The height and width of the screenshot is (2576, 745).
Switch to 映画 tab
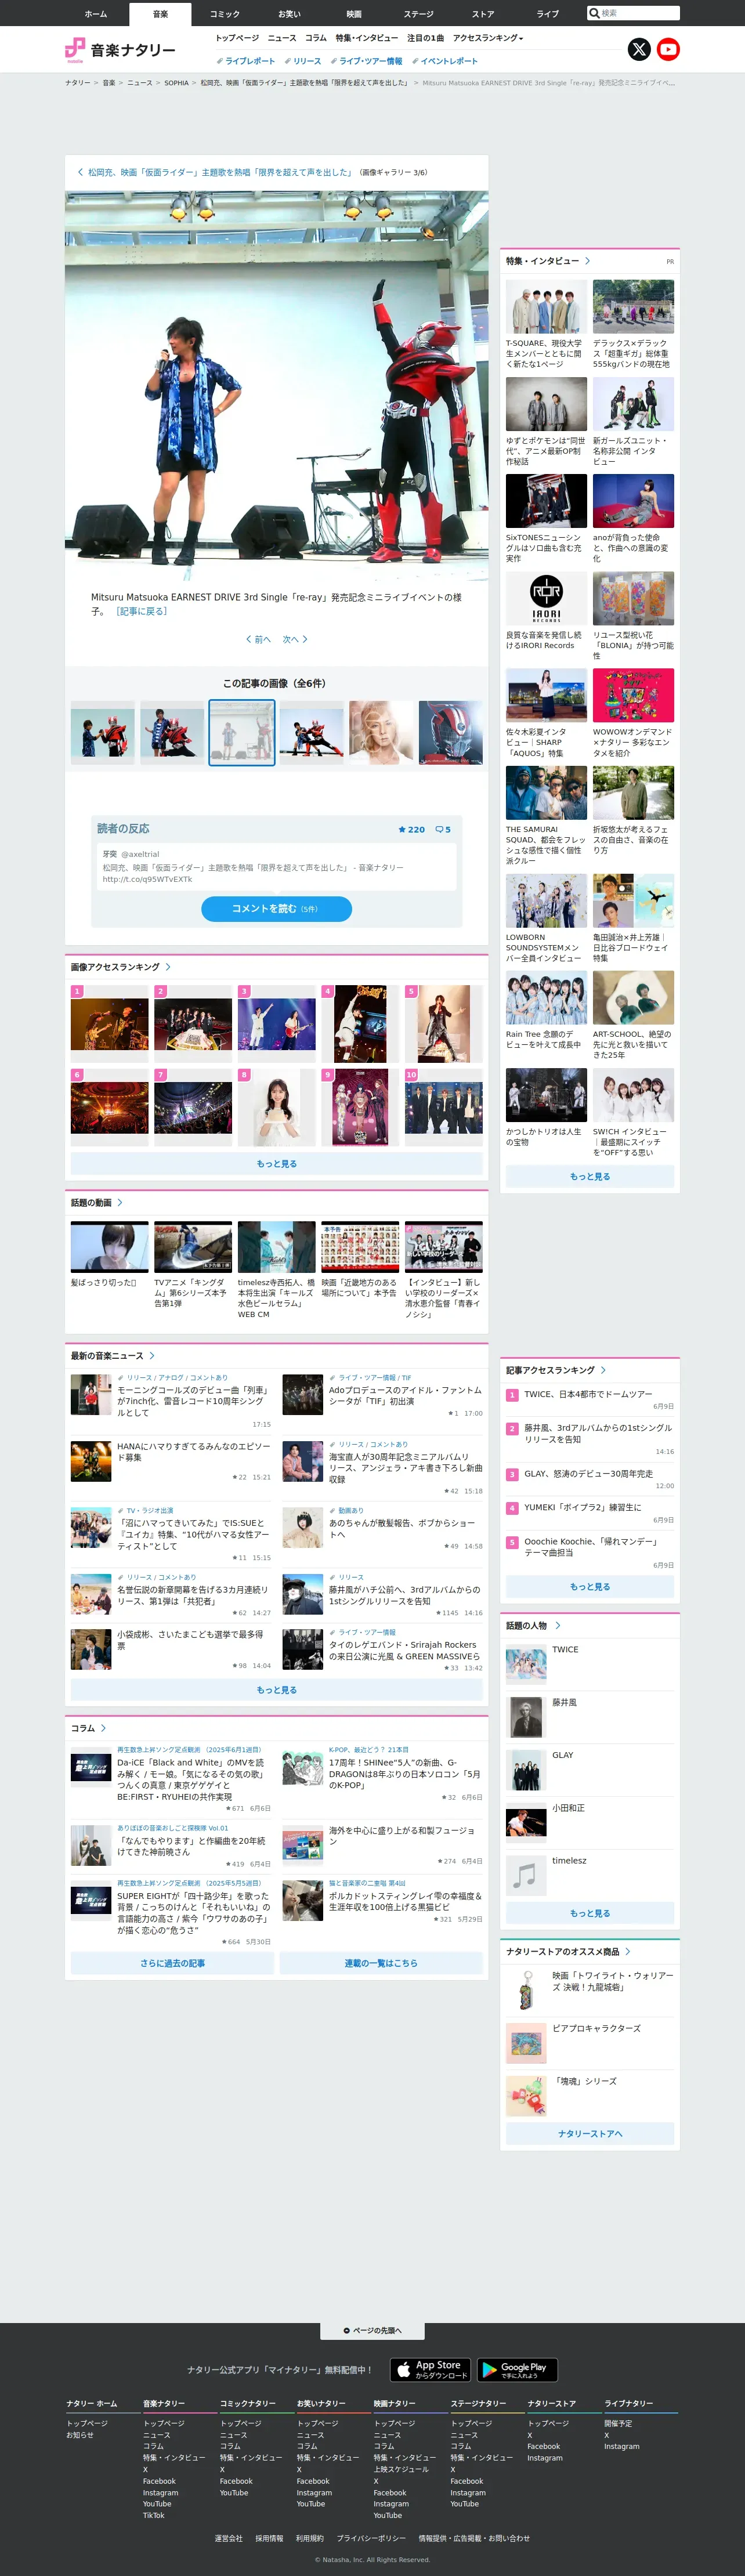click(x=354, y=14)
